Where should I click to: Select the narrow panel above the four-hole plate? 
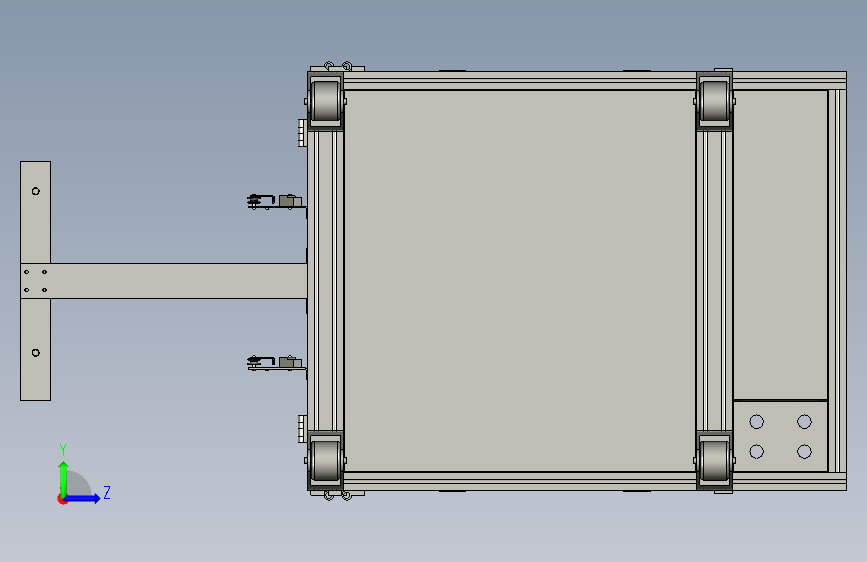780,245
